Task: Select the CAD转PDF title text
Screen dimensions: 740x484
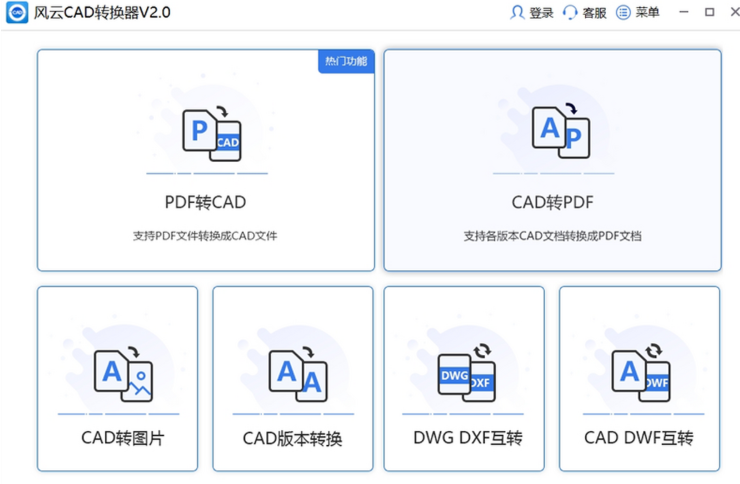Action: coord(553,202)
